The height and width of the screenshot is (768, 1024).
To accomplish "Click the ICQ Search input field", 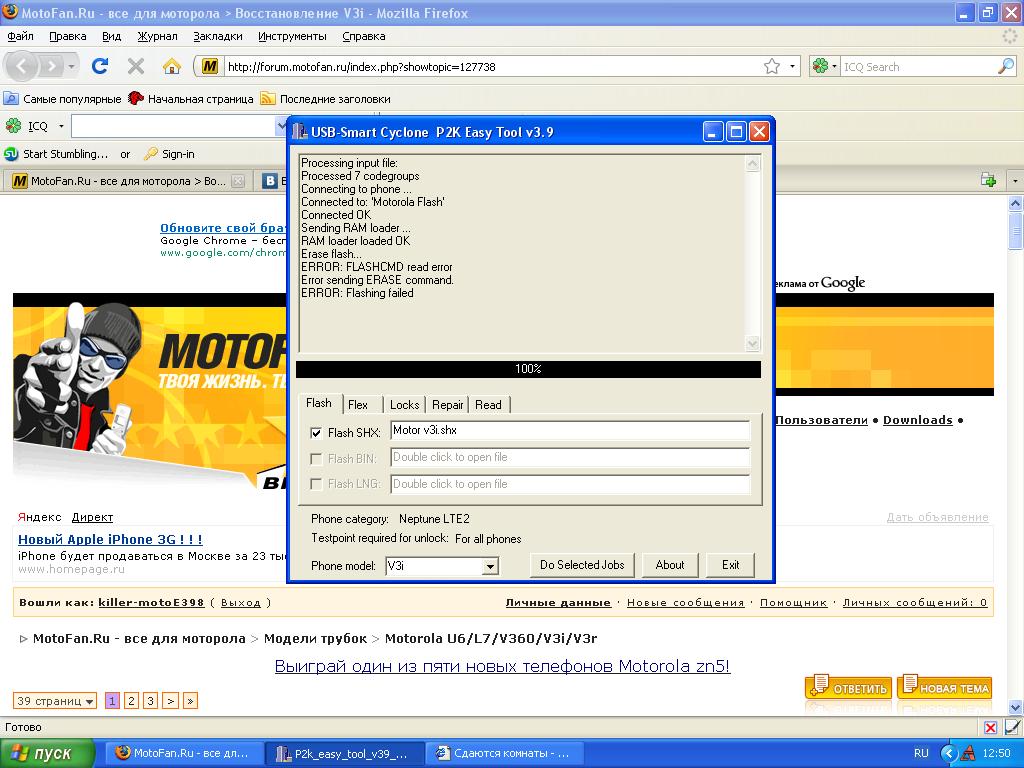I will [x=919, y=67].
